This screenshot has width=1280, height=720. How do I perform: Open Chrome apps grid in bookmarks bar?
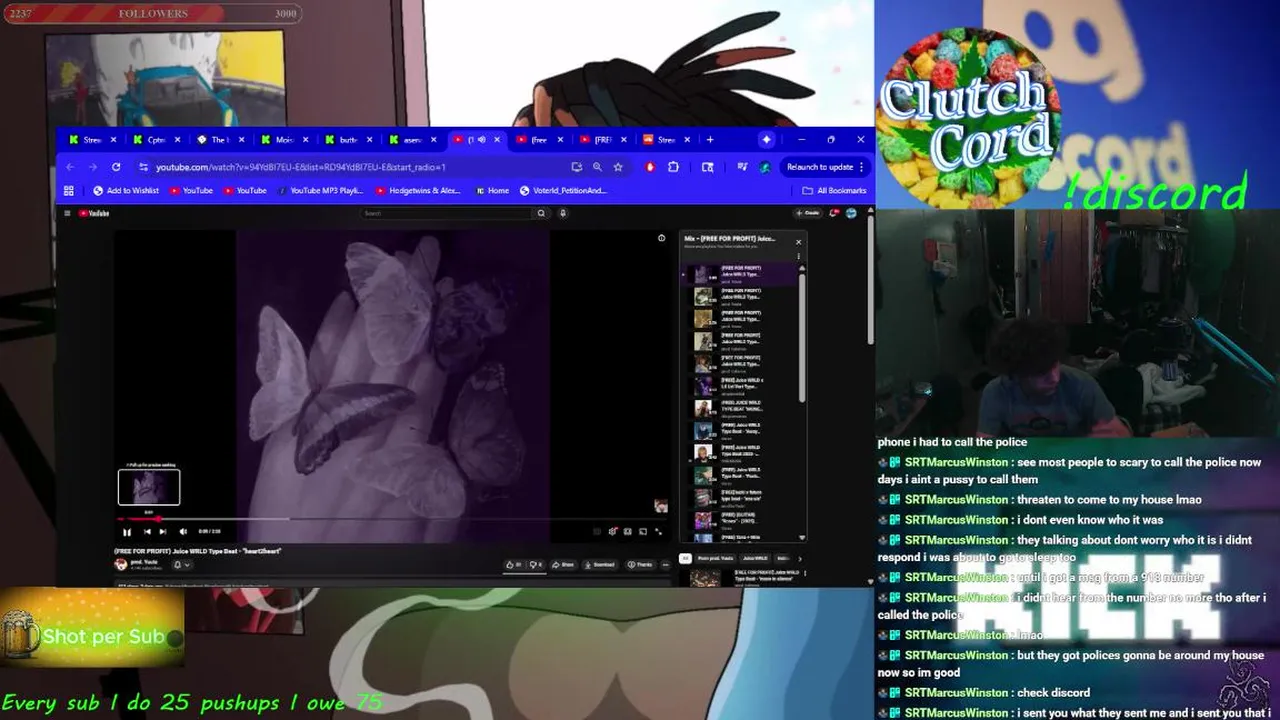(x=69, y=190)
